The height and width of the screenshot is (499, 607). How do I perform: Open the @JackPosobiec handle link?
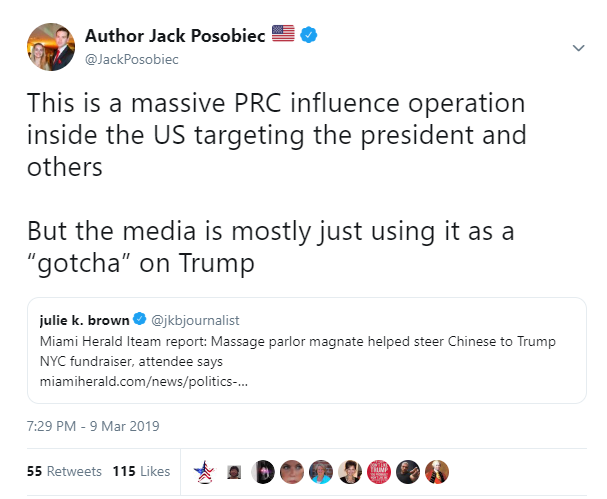(132, 60)
